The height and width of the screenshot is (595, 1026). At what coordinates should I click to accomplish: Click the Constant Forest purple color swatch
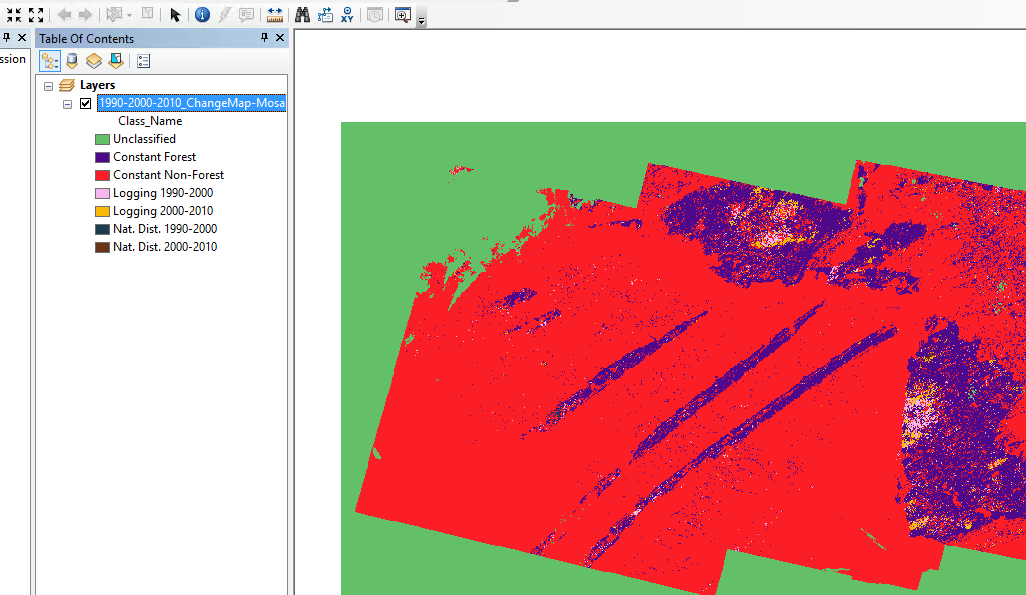click(x=102, y=157)
